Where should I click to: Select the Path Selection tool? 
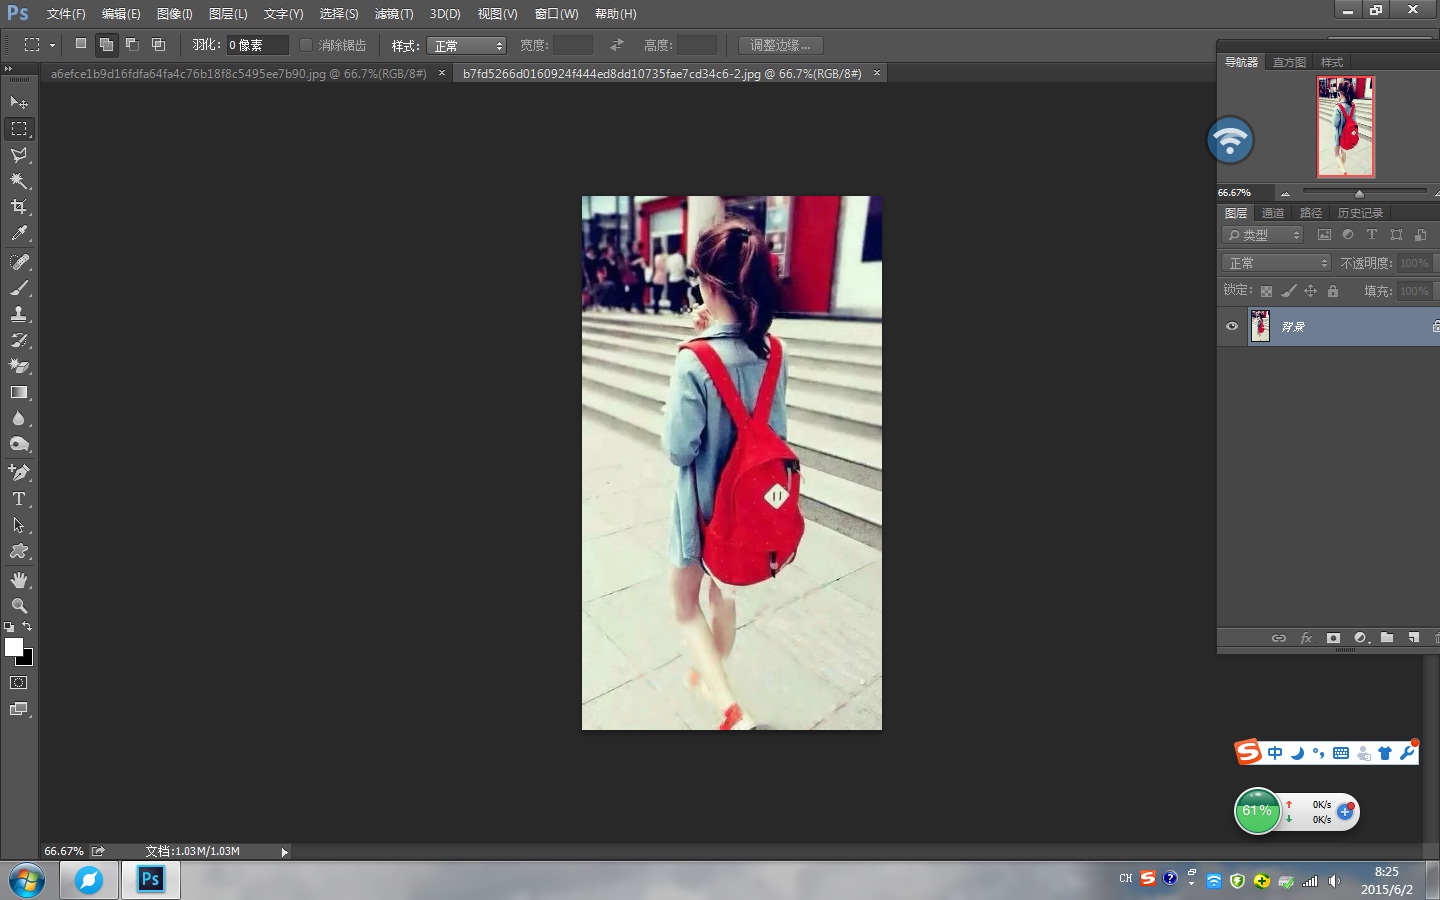(x=19, y=525)
